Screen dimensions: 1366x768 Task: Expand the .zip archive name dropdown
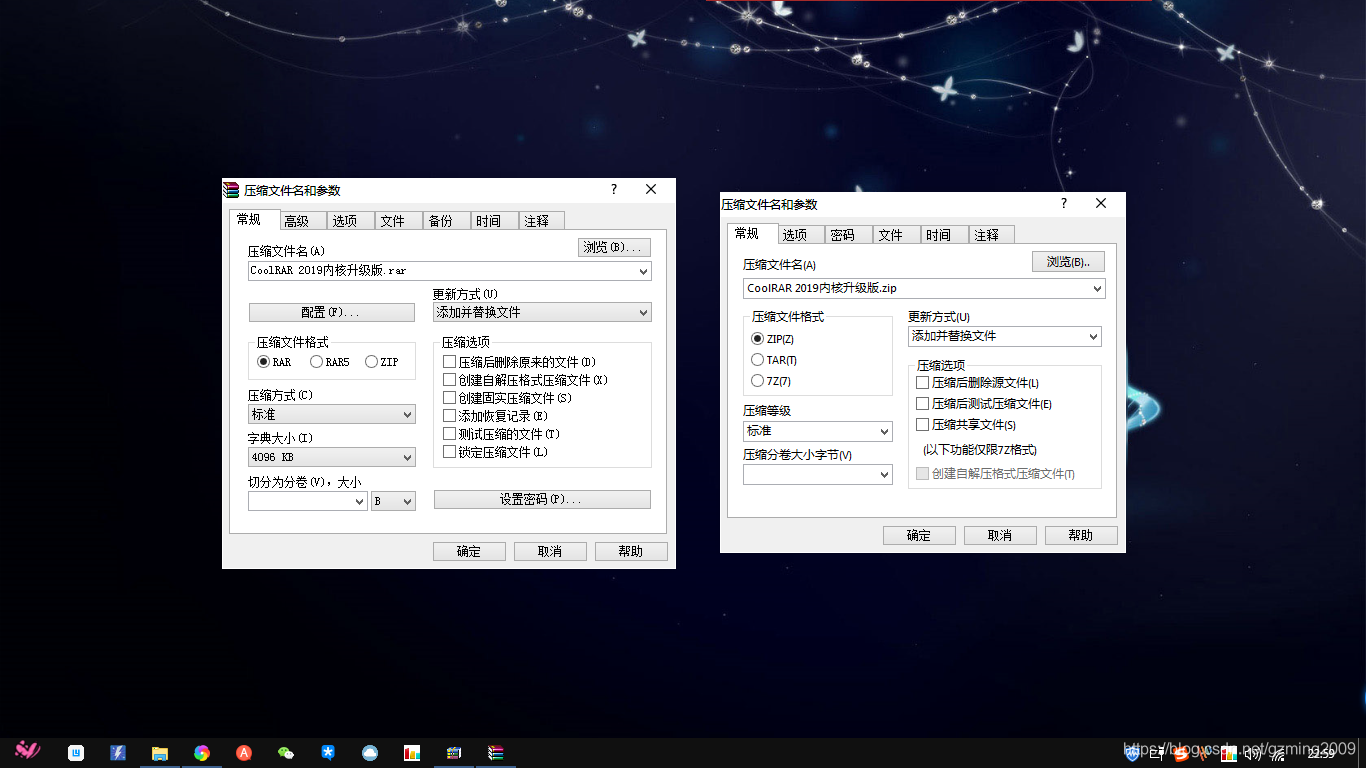click(1097, 289)
